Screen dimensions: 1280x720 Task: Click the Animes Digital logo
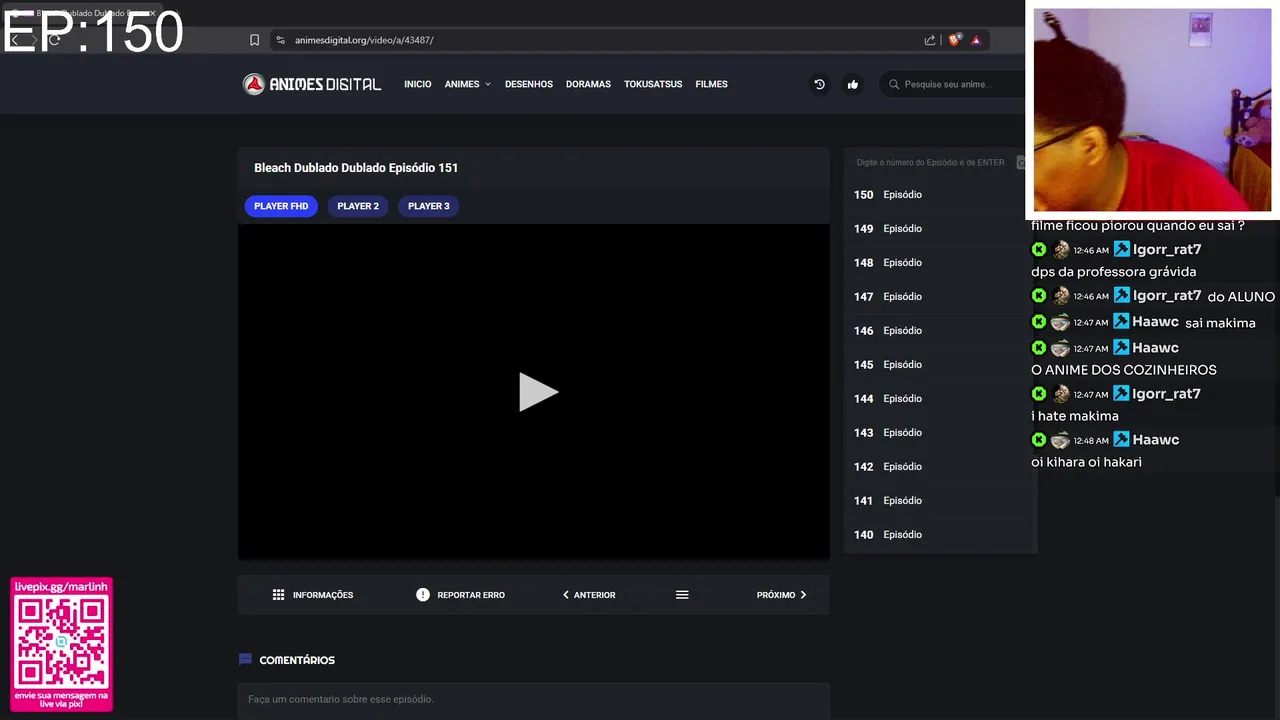pyautogui.click(x=312, y=84)
